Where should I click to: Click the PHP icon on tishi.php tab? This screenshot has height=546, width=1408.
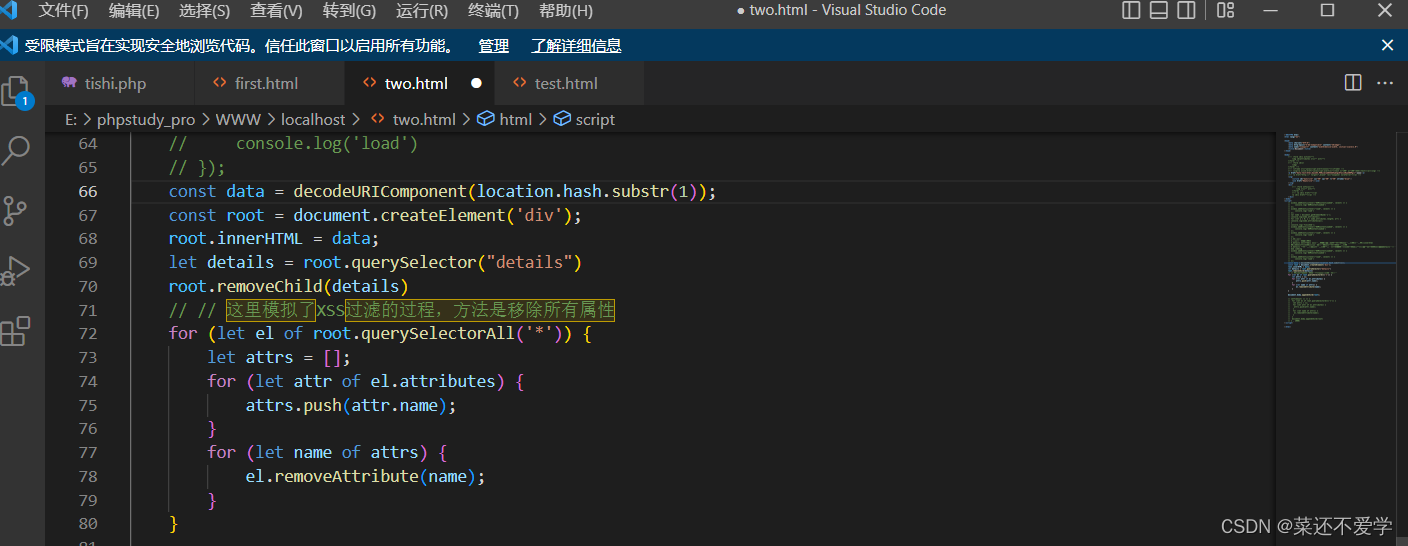point(69,83)
